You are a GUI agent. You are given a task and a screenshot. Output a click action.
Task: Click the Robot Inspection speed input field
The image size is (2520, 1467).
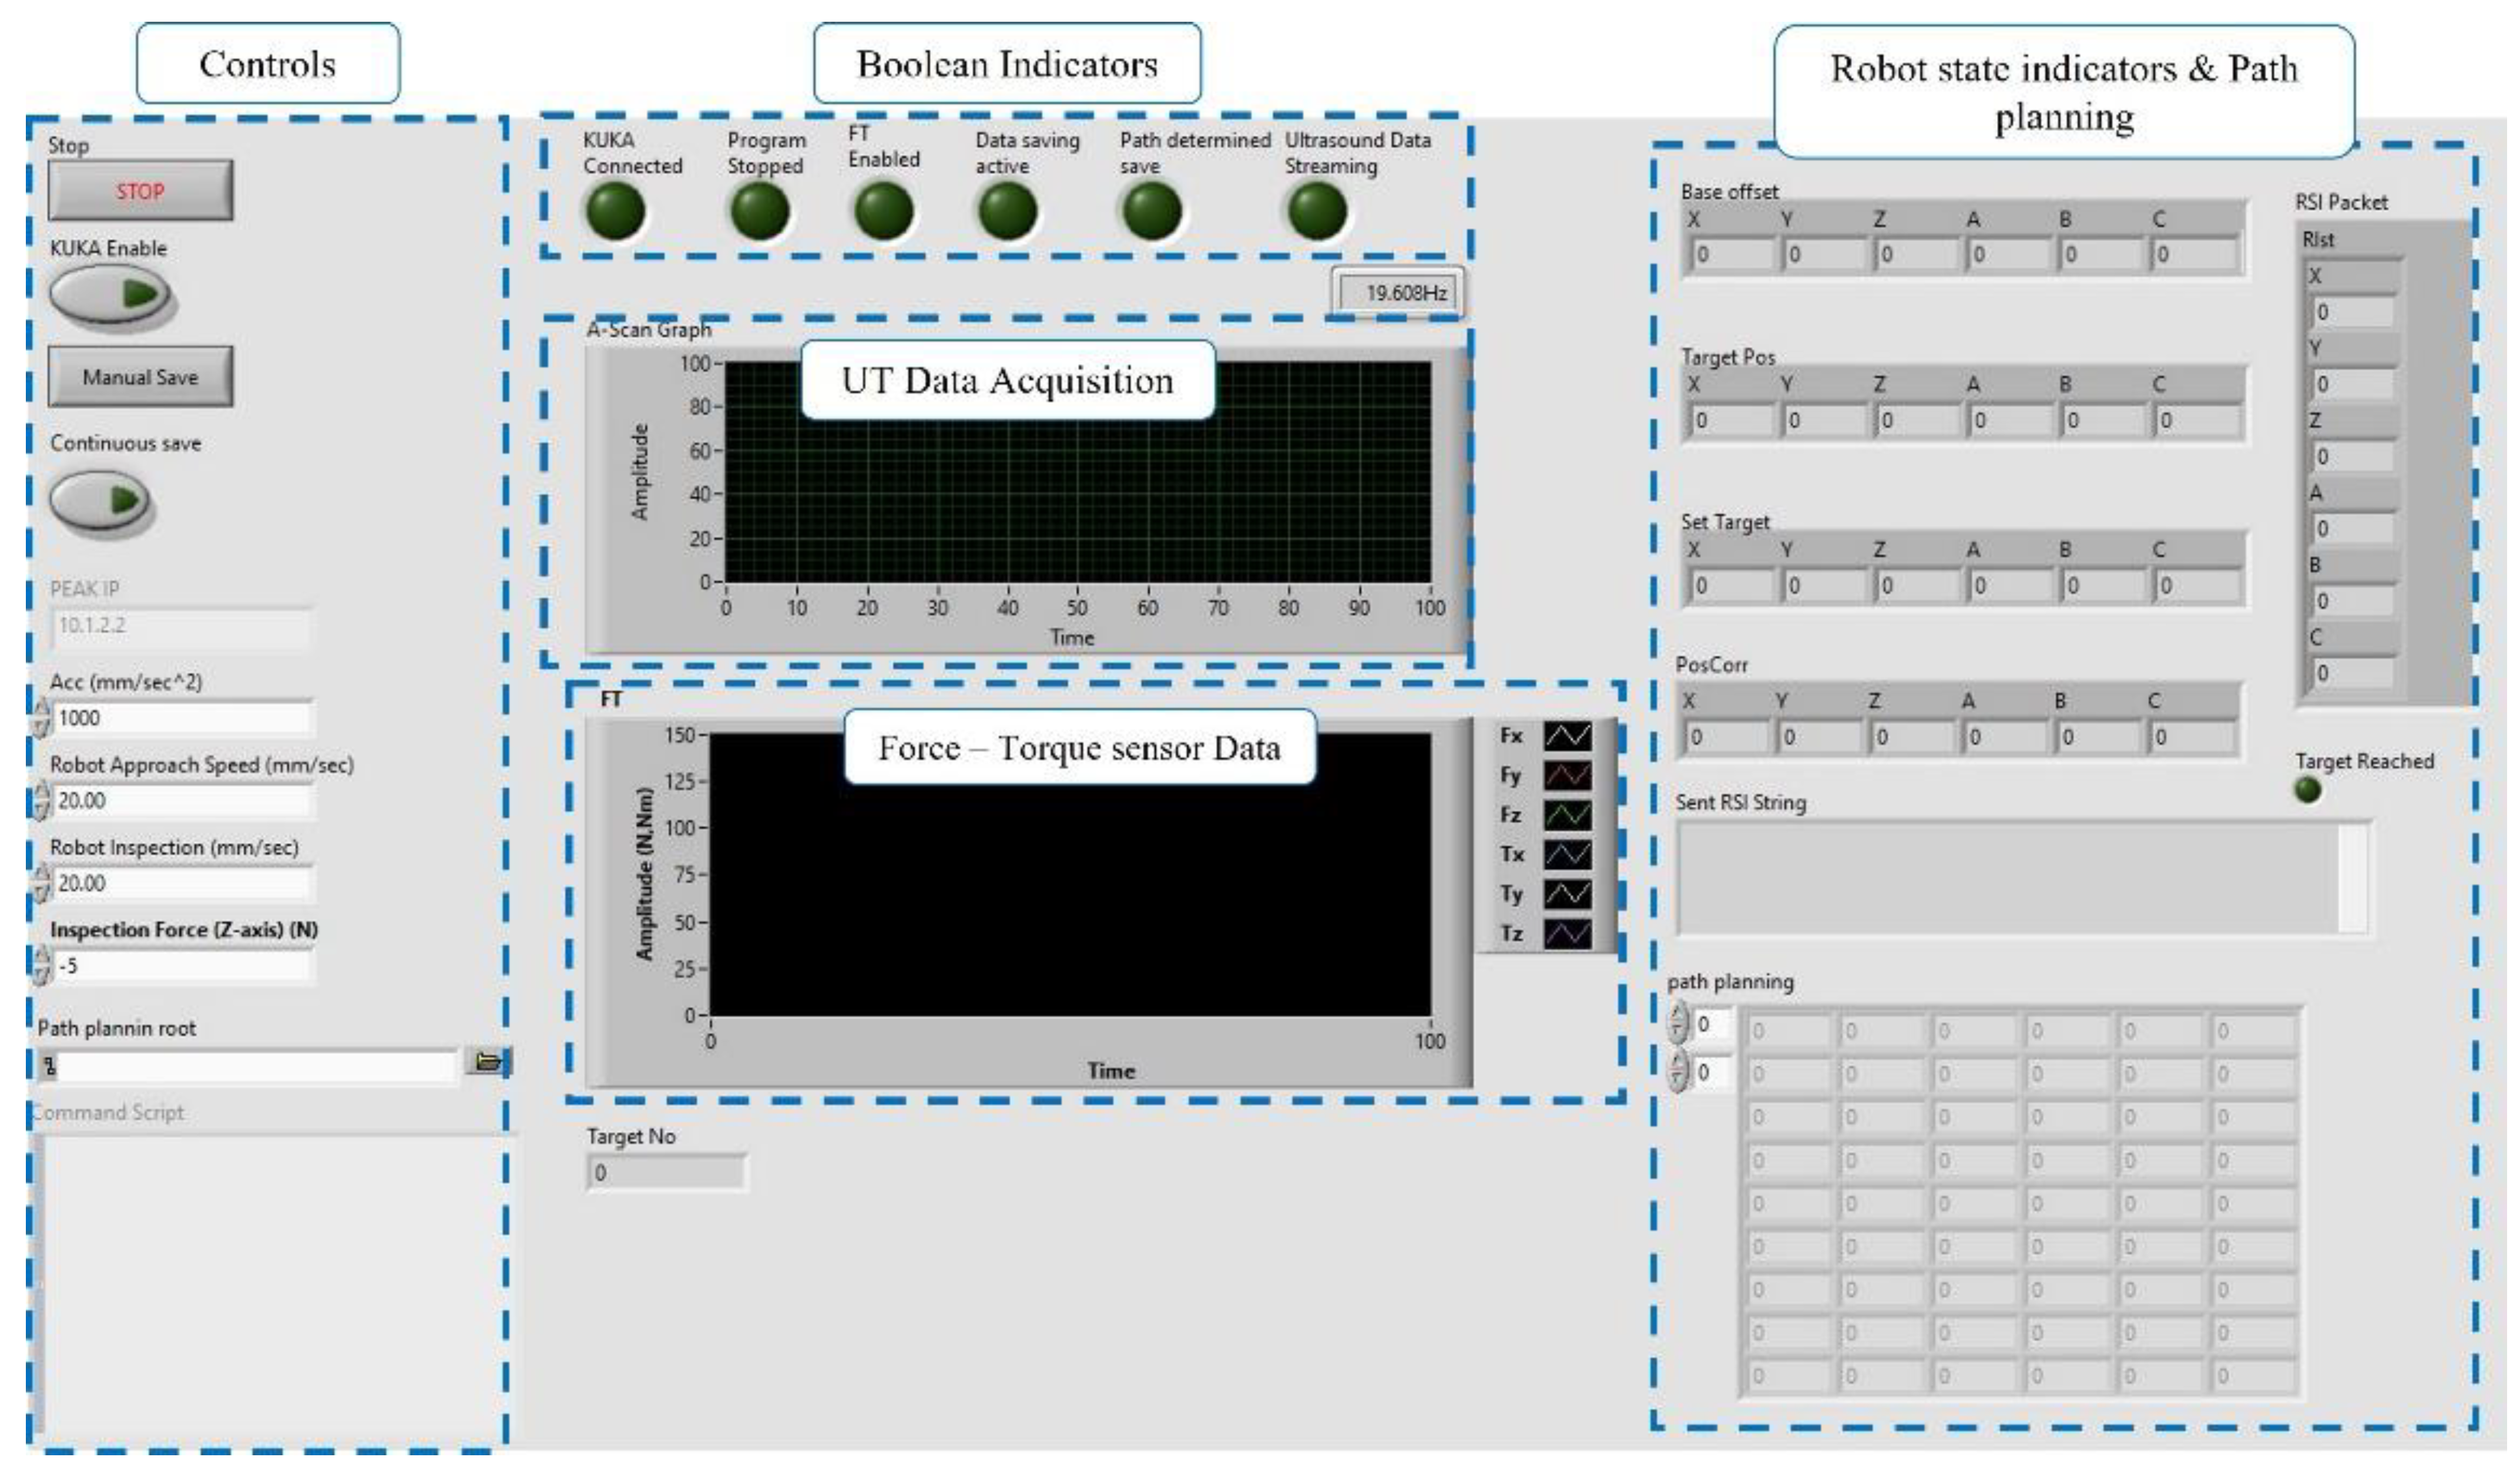tap(182, 883)
